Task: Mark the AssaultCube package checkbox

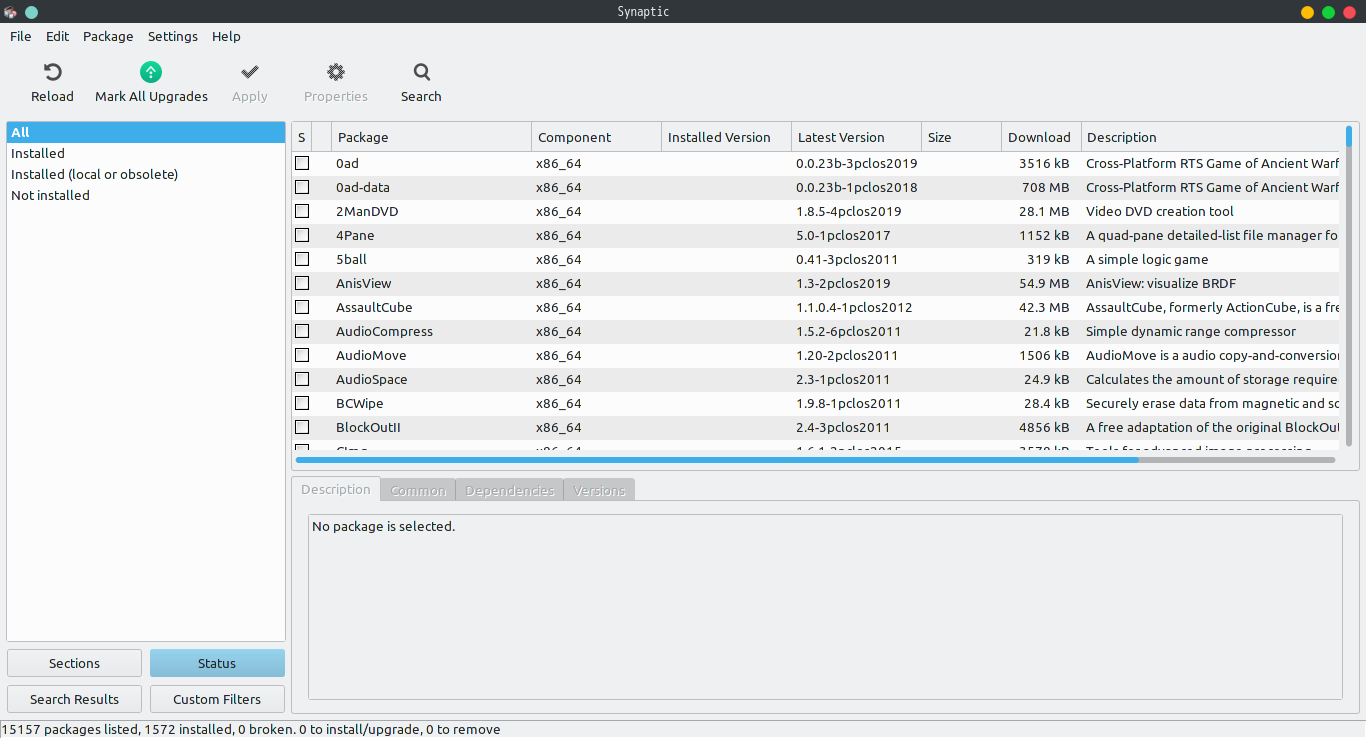Action: 302,307
